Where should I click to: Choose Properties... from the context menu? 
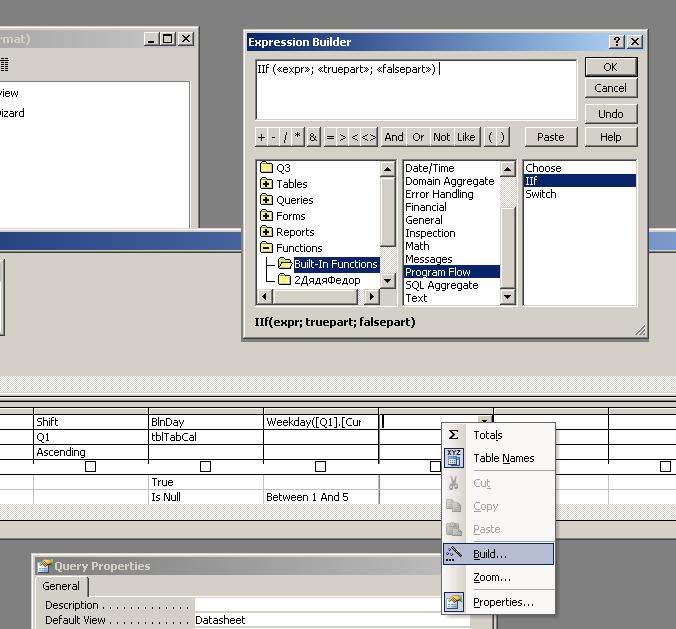tap(498, 602)
